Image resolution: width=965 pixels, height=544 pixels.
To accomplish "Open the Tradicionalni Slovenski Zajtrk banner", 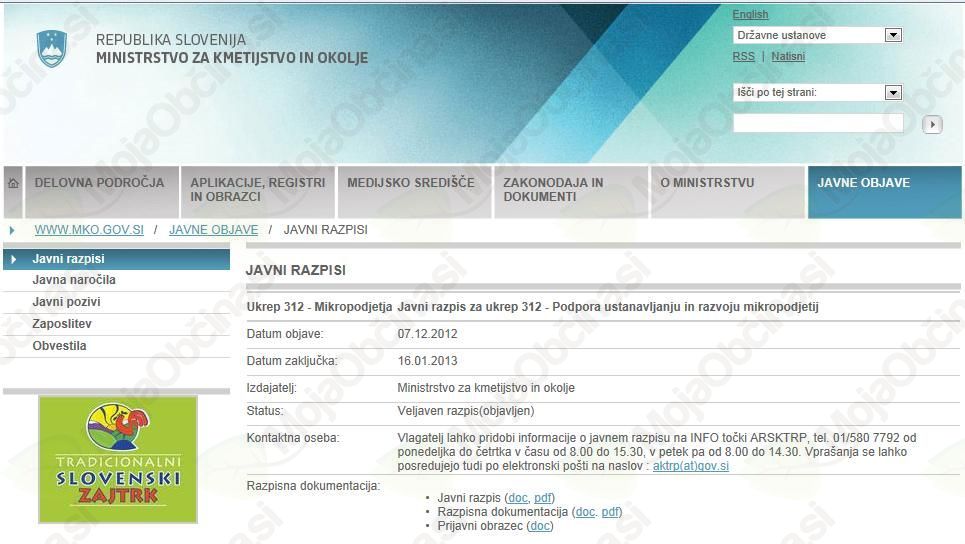I will pos(118,459).
